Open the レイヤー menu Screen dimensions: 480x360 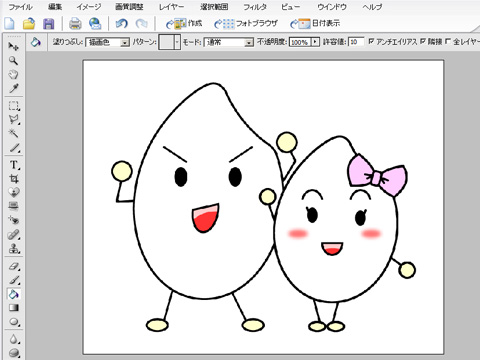[x=171, y=7]
